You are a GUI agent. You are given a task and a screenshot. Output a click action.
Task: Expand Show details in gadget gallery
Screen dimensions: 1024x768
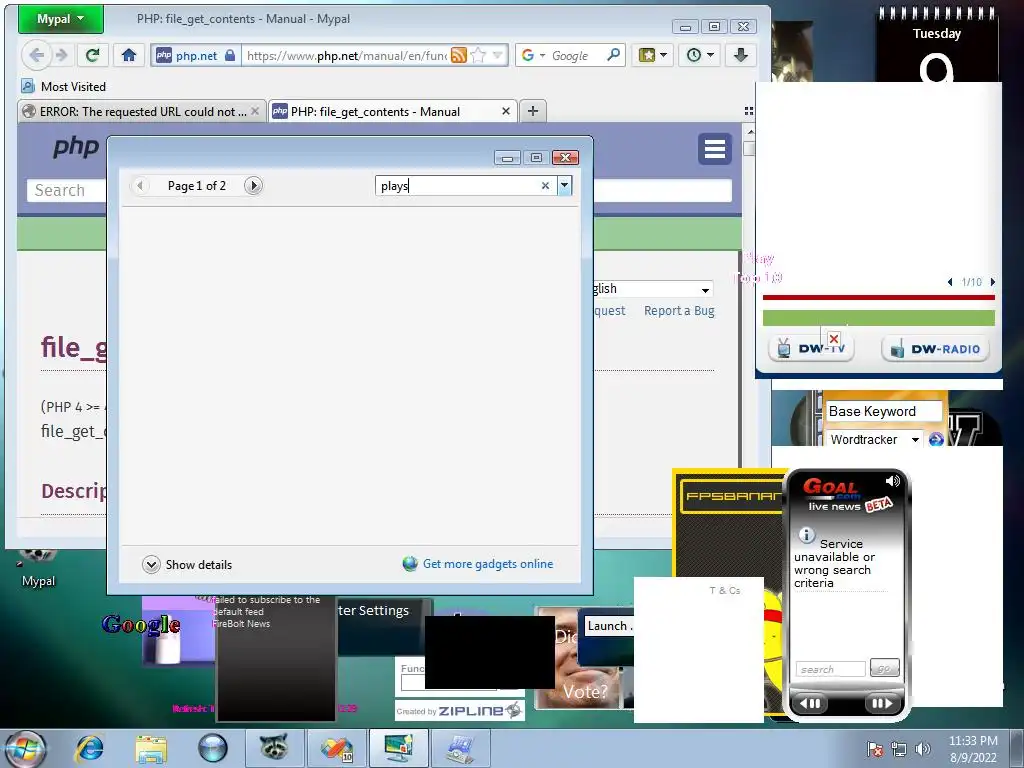(x=187, y=564)
